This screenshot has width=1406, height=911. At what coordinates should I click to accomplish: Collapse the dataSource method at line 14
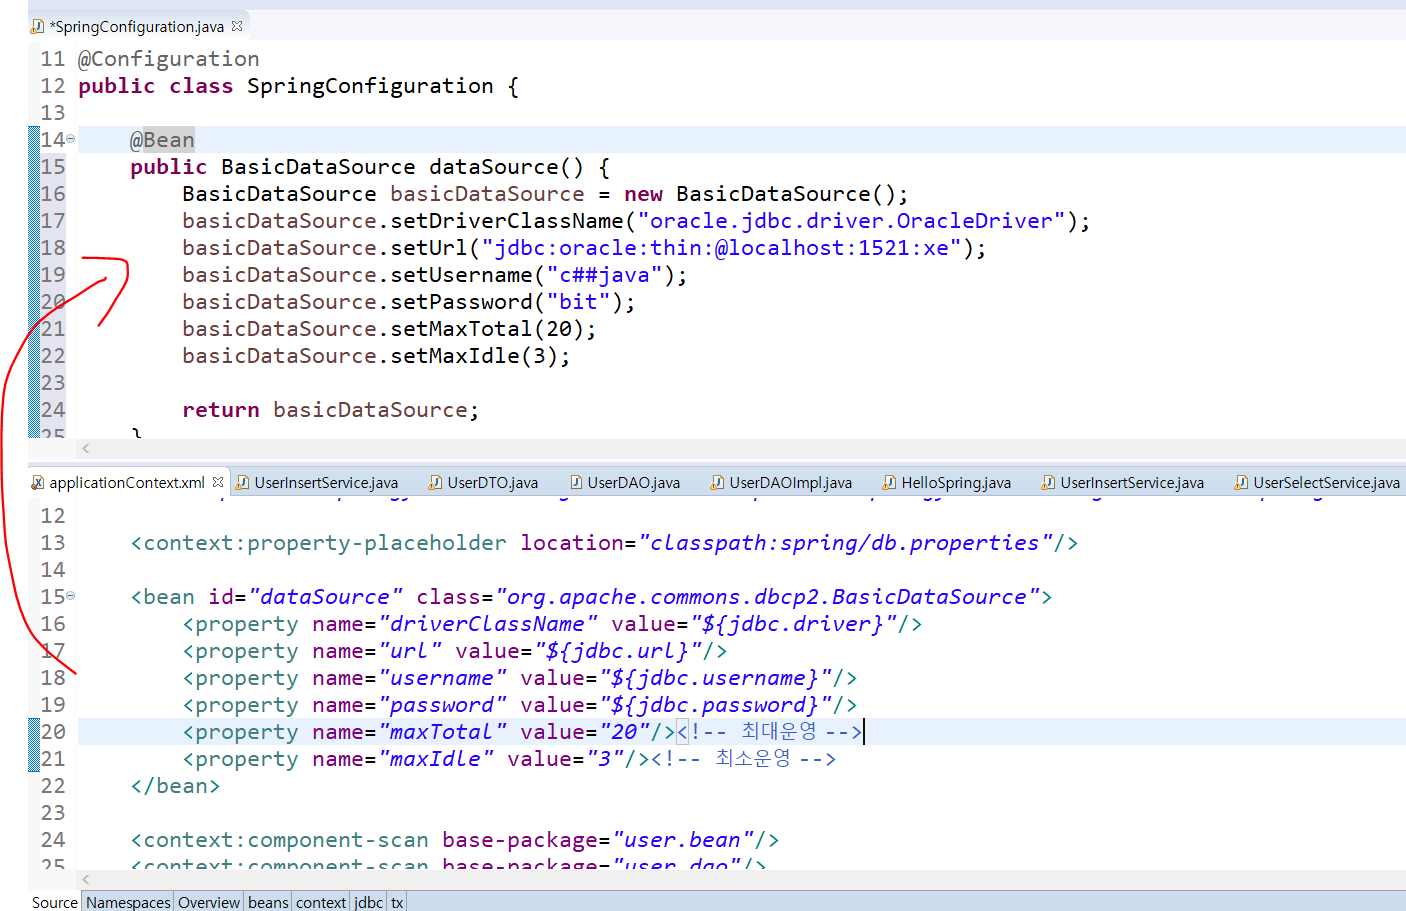(71, 139)
